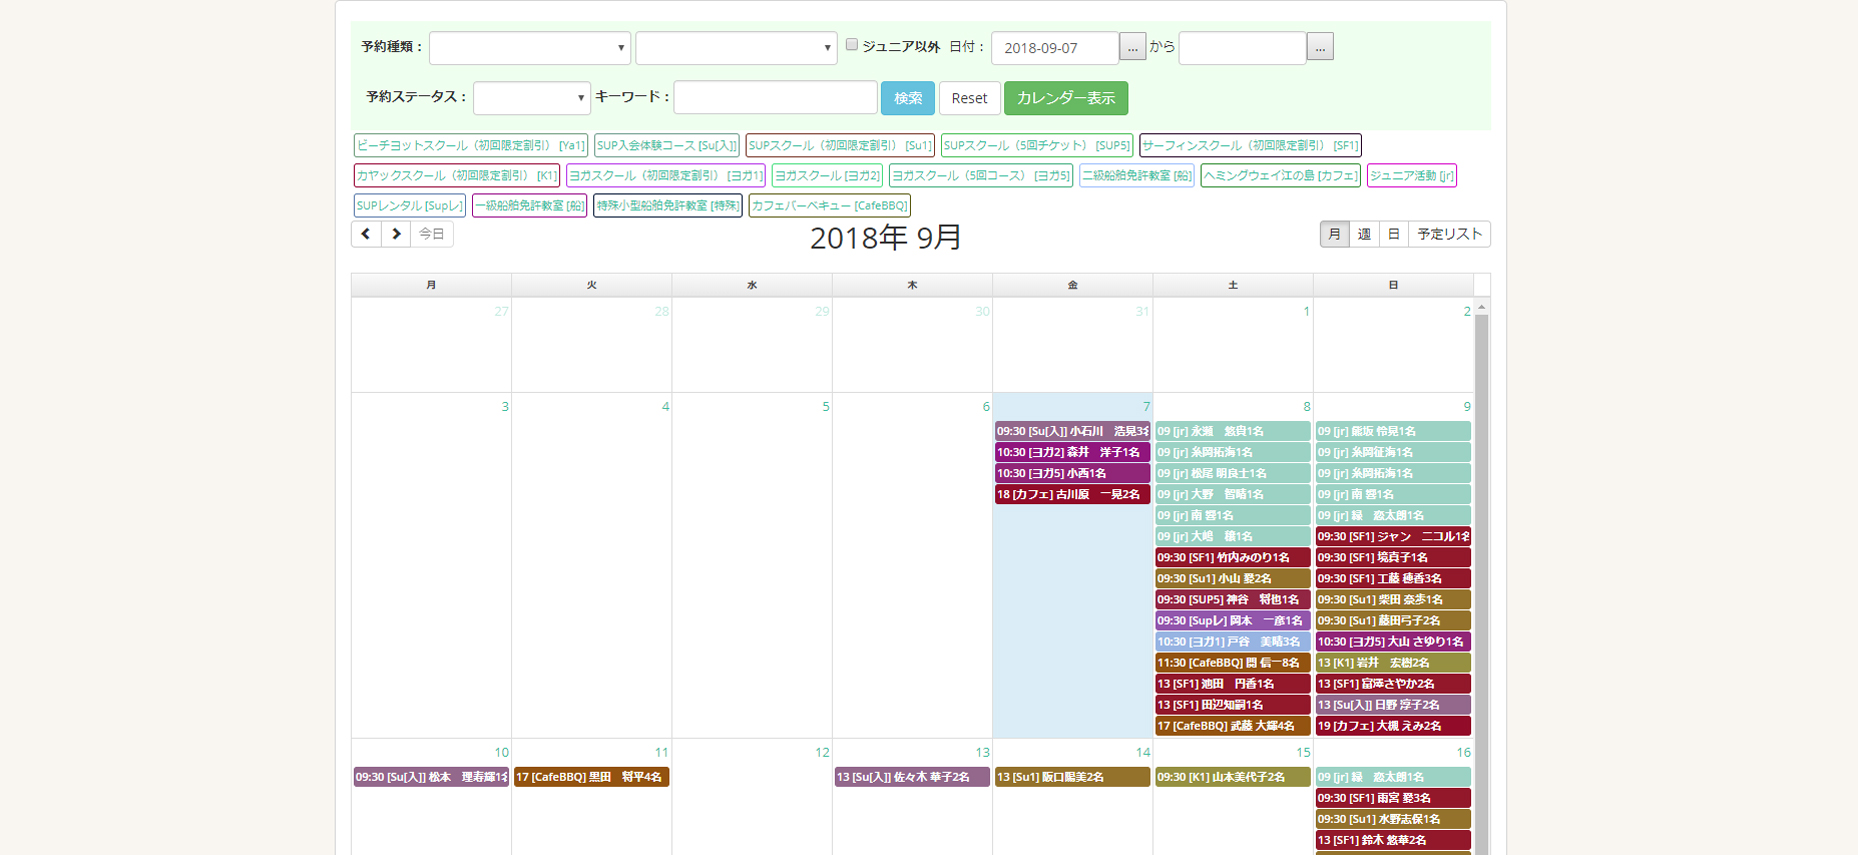1858x855 pixels.
Task: Open event 09:30 [Su[入]] 小石川 浩晃
Action: pos(1072,431)
